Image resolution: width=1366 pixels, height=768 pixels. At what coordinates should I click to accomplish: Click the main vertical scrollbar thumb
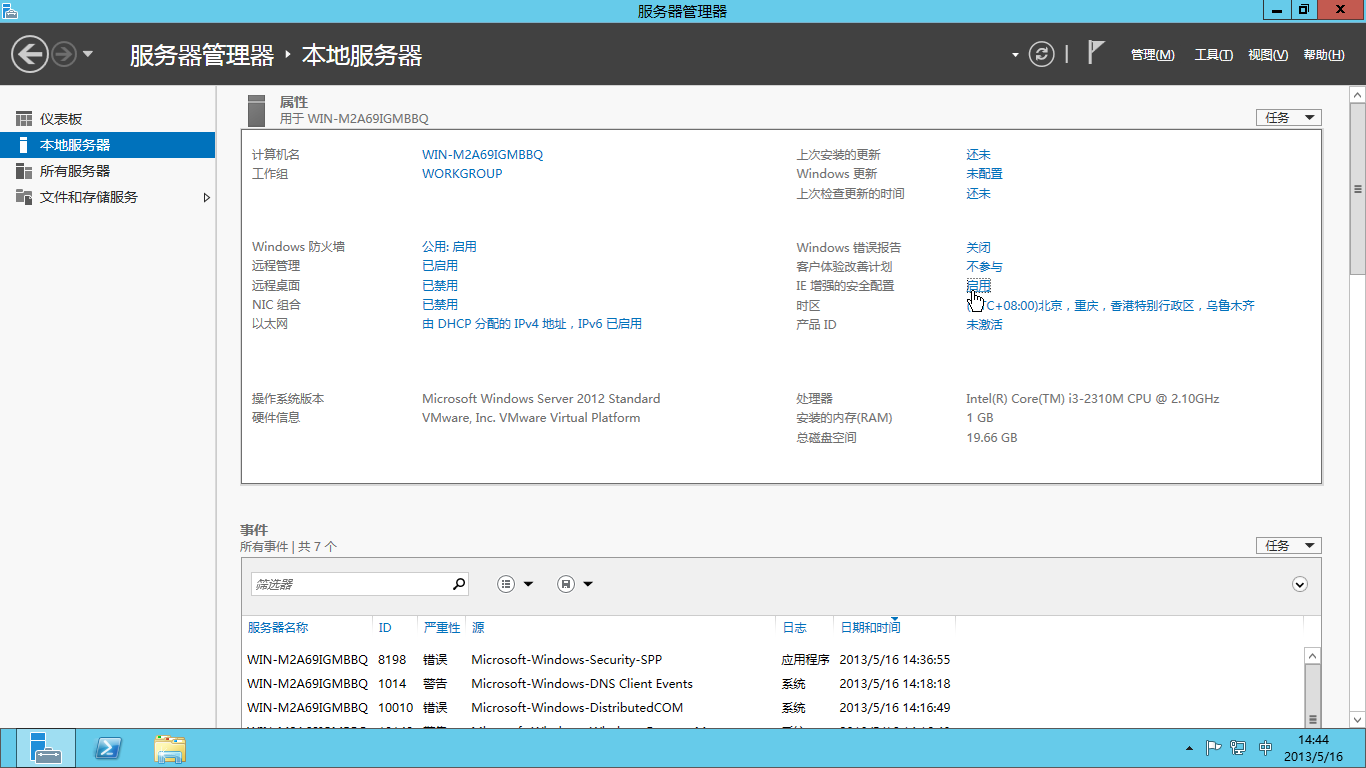click(1357, 190)
